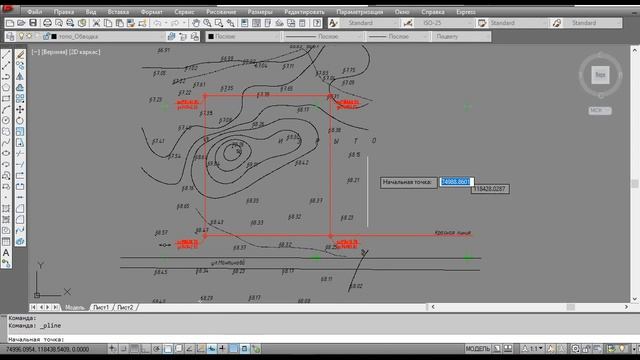The image size is (640, 360).
Task: Click the Dimension Style icon before ISO-25
Action: click(408, 23)
